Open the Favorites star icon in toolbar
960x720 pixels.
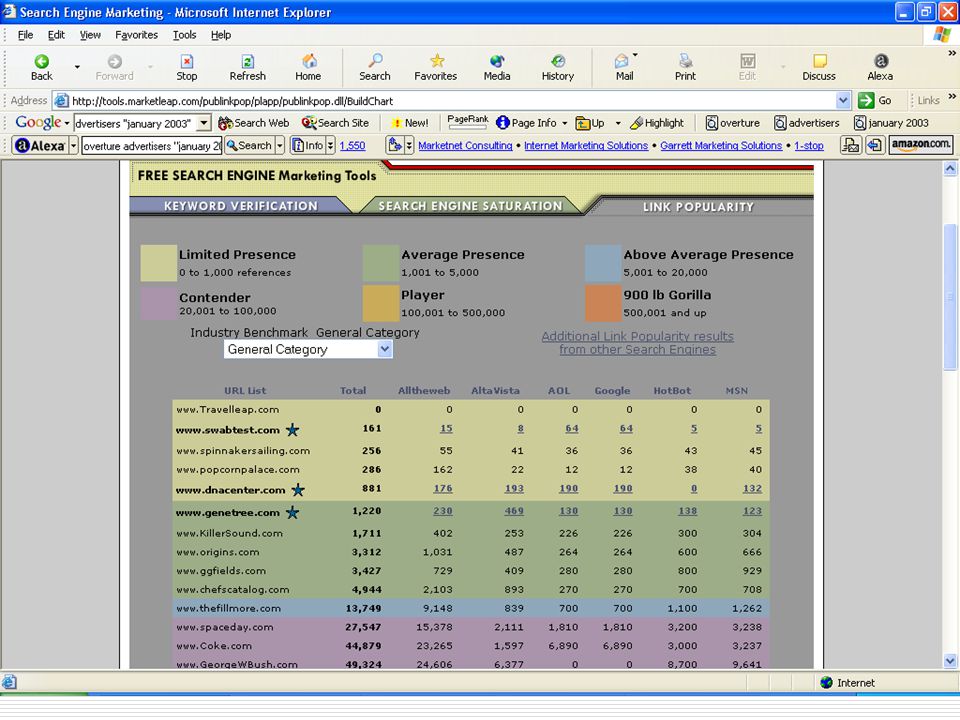(437, 61)
